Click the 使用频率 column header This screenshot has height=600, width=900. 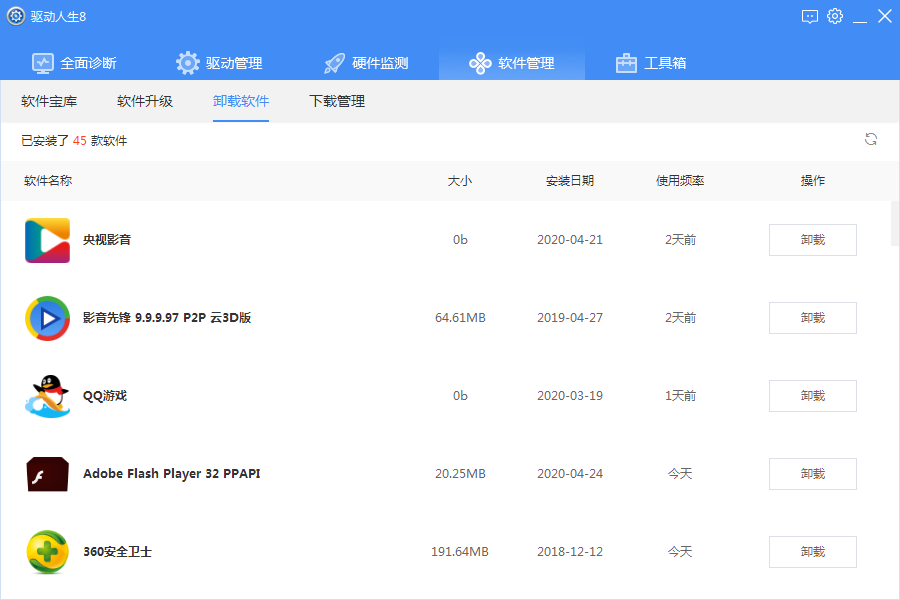679,181
